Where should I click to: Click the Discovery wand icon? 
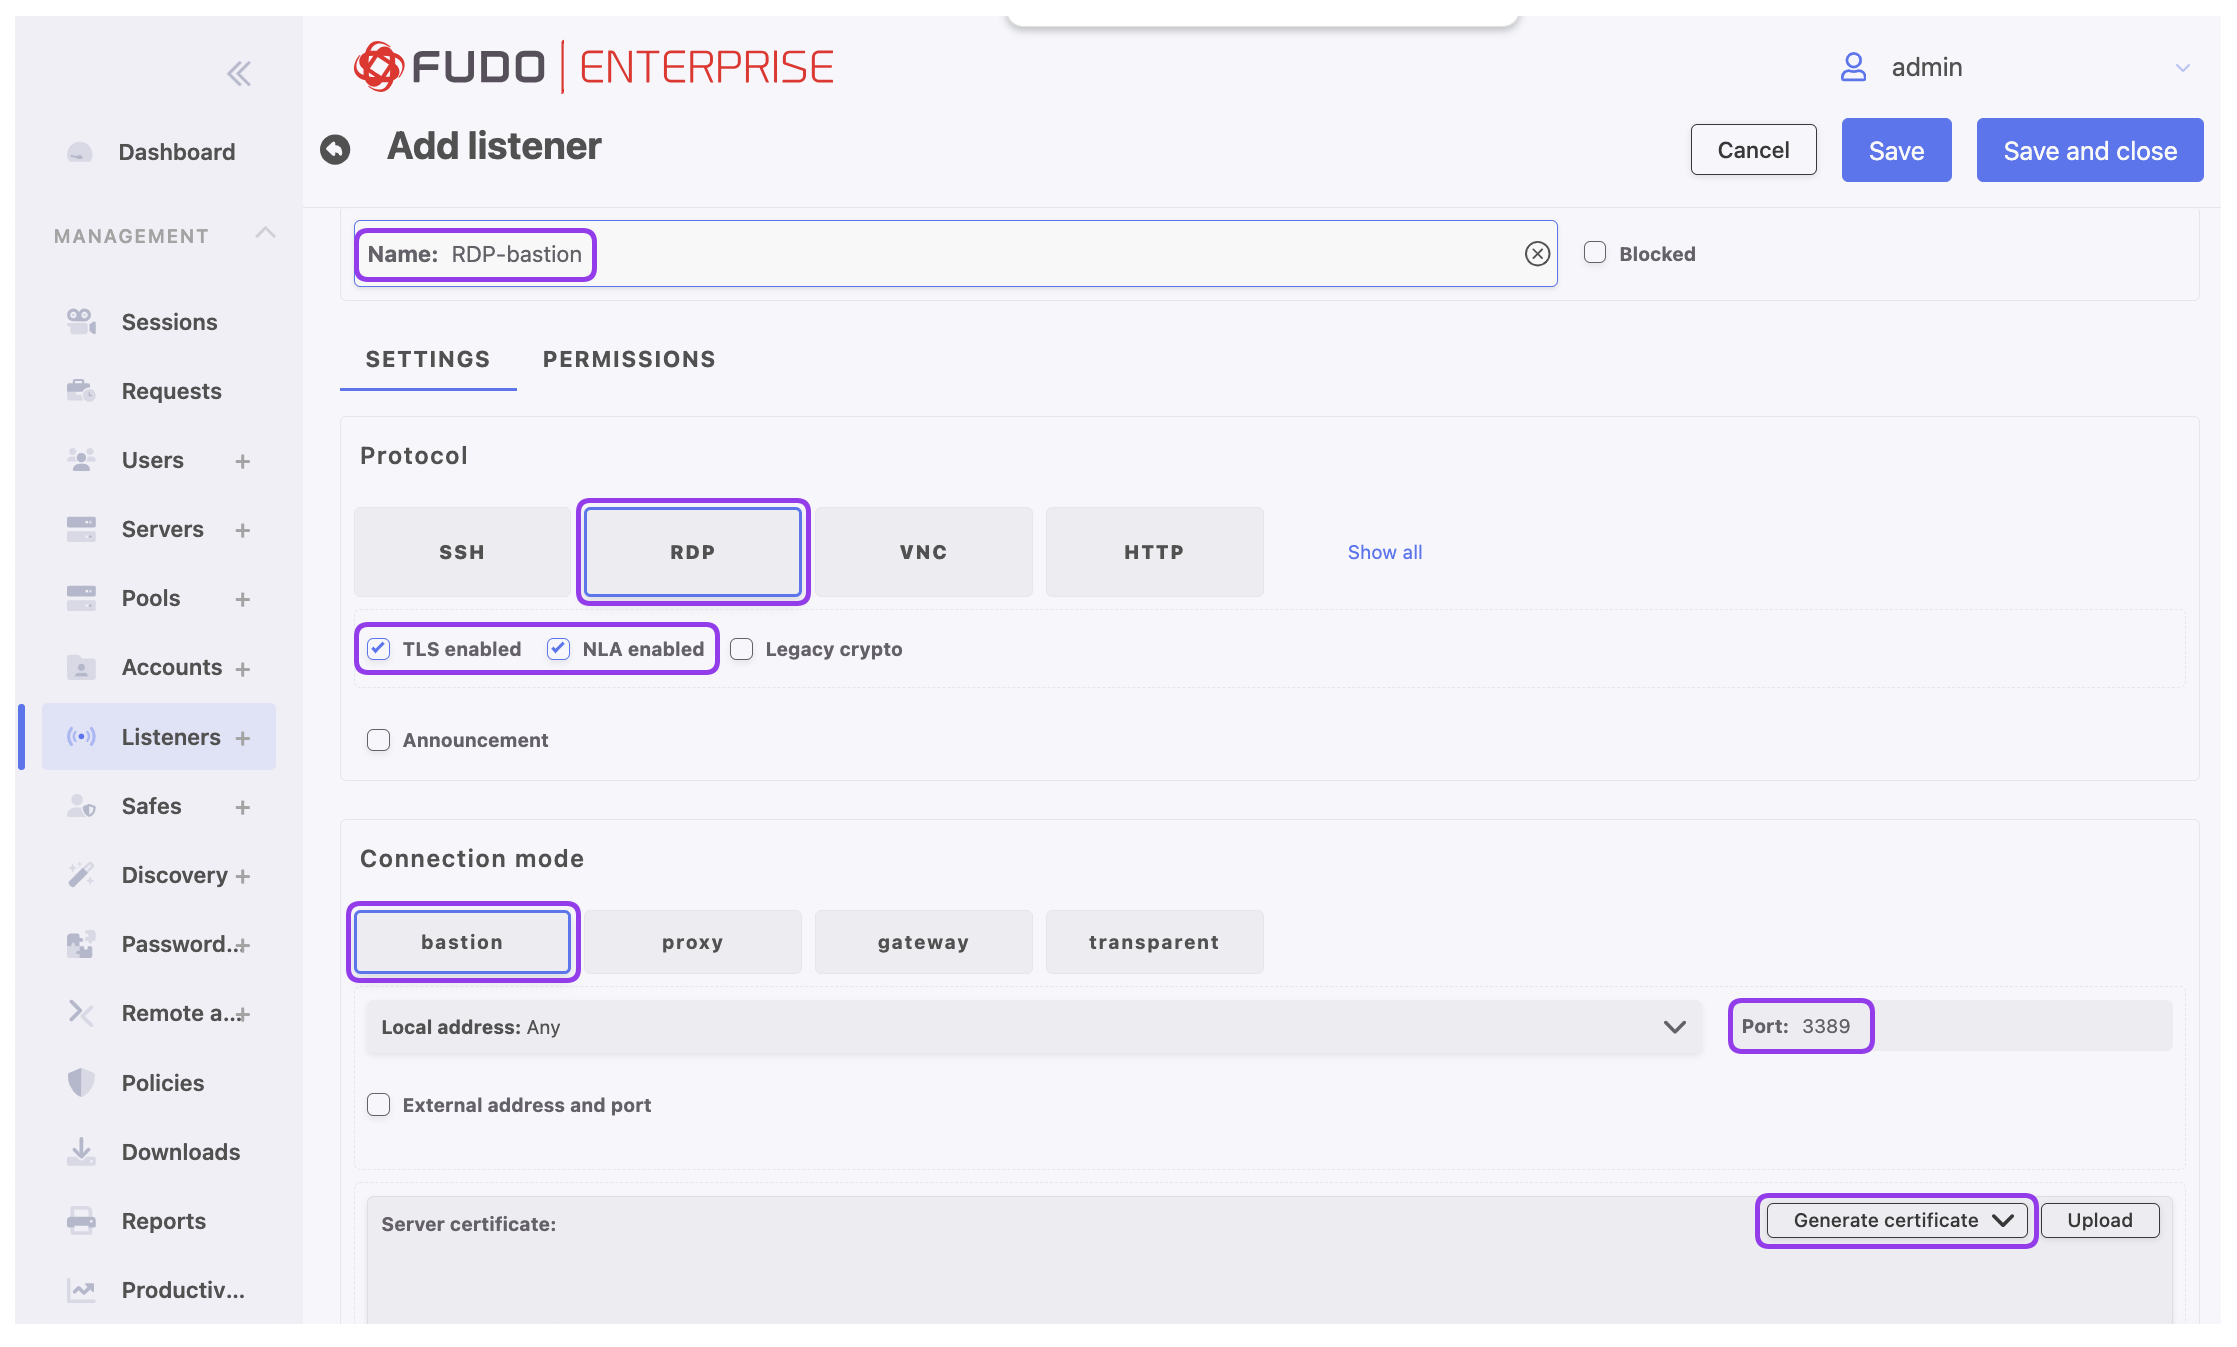[x=81, y=875]
